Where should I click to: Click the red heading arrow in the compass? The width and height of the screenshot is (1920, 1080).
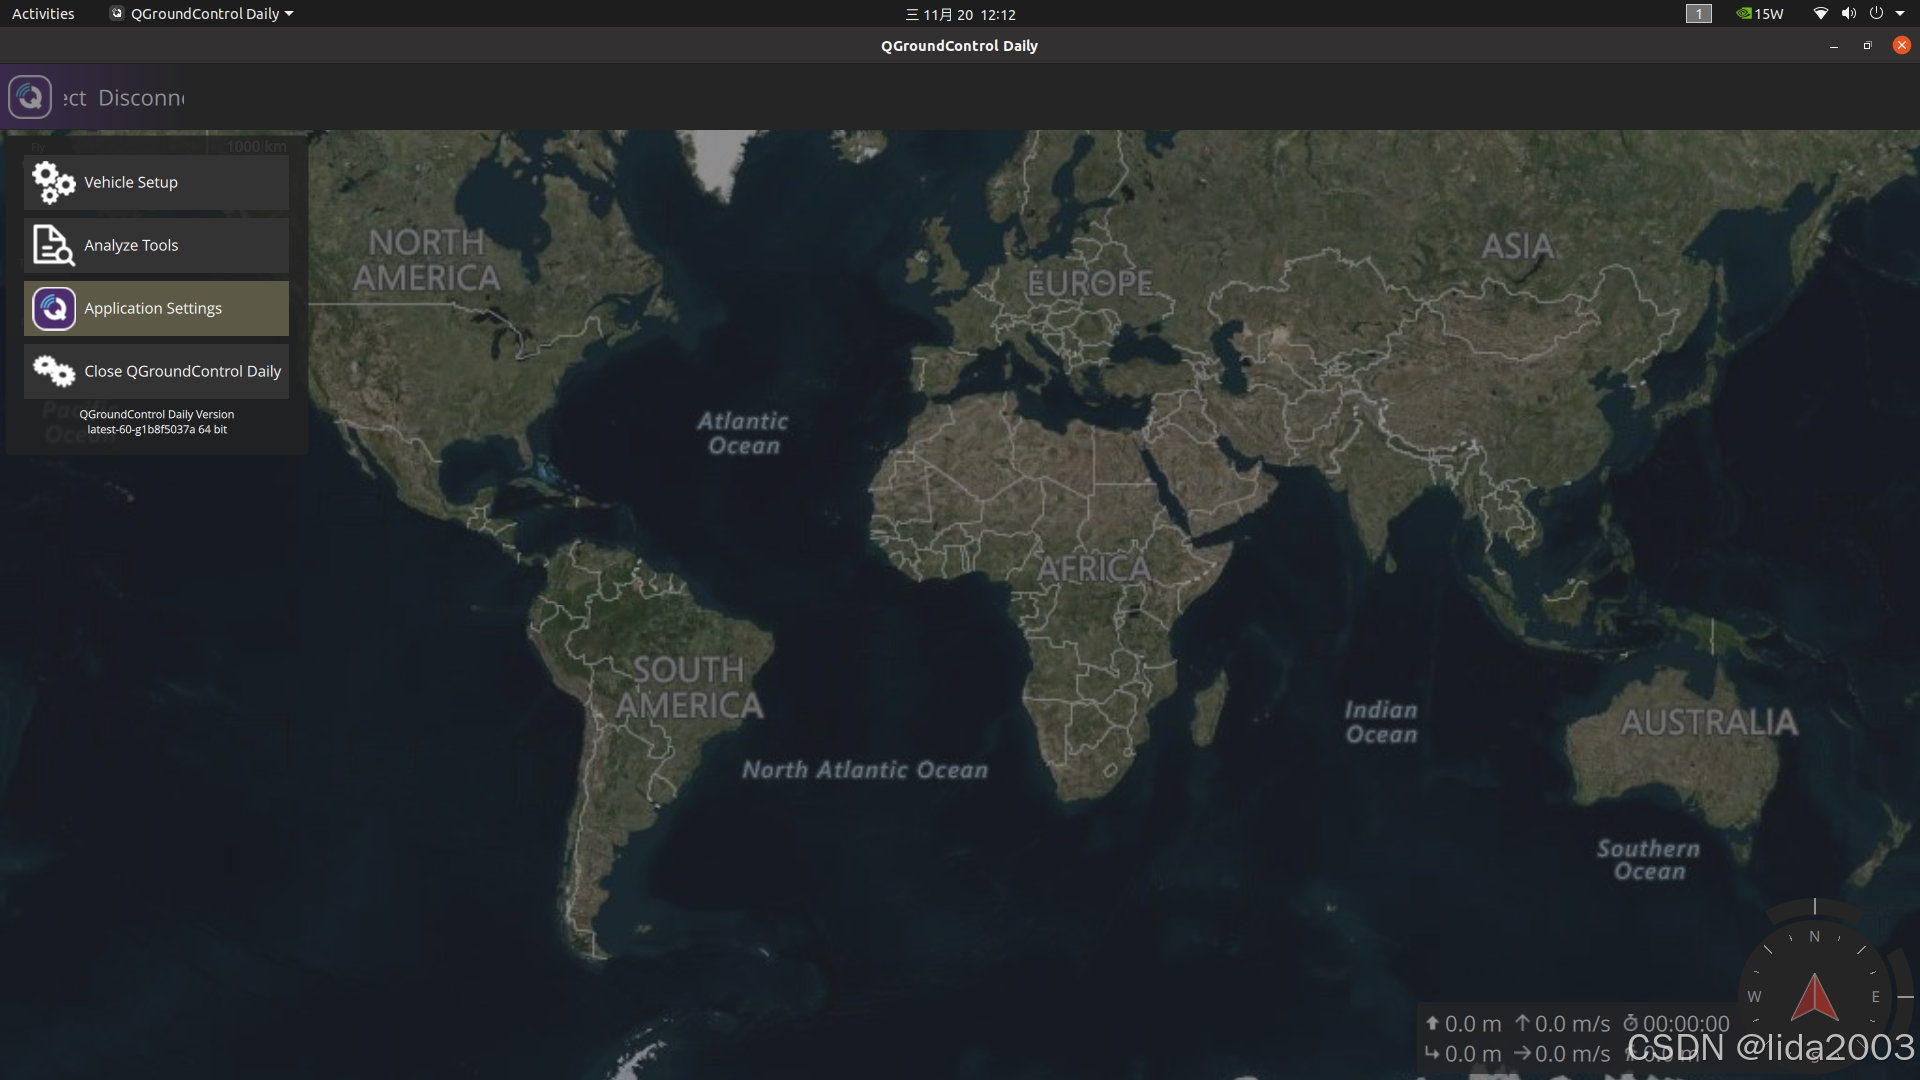coord(1814,998)
